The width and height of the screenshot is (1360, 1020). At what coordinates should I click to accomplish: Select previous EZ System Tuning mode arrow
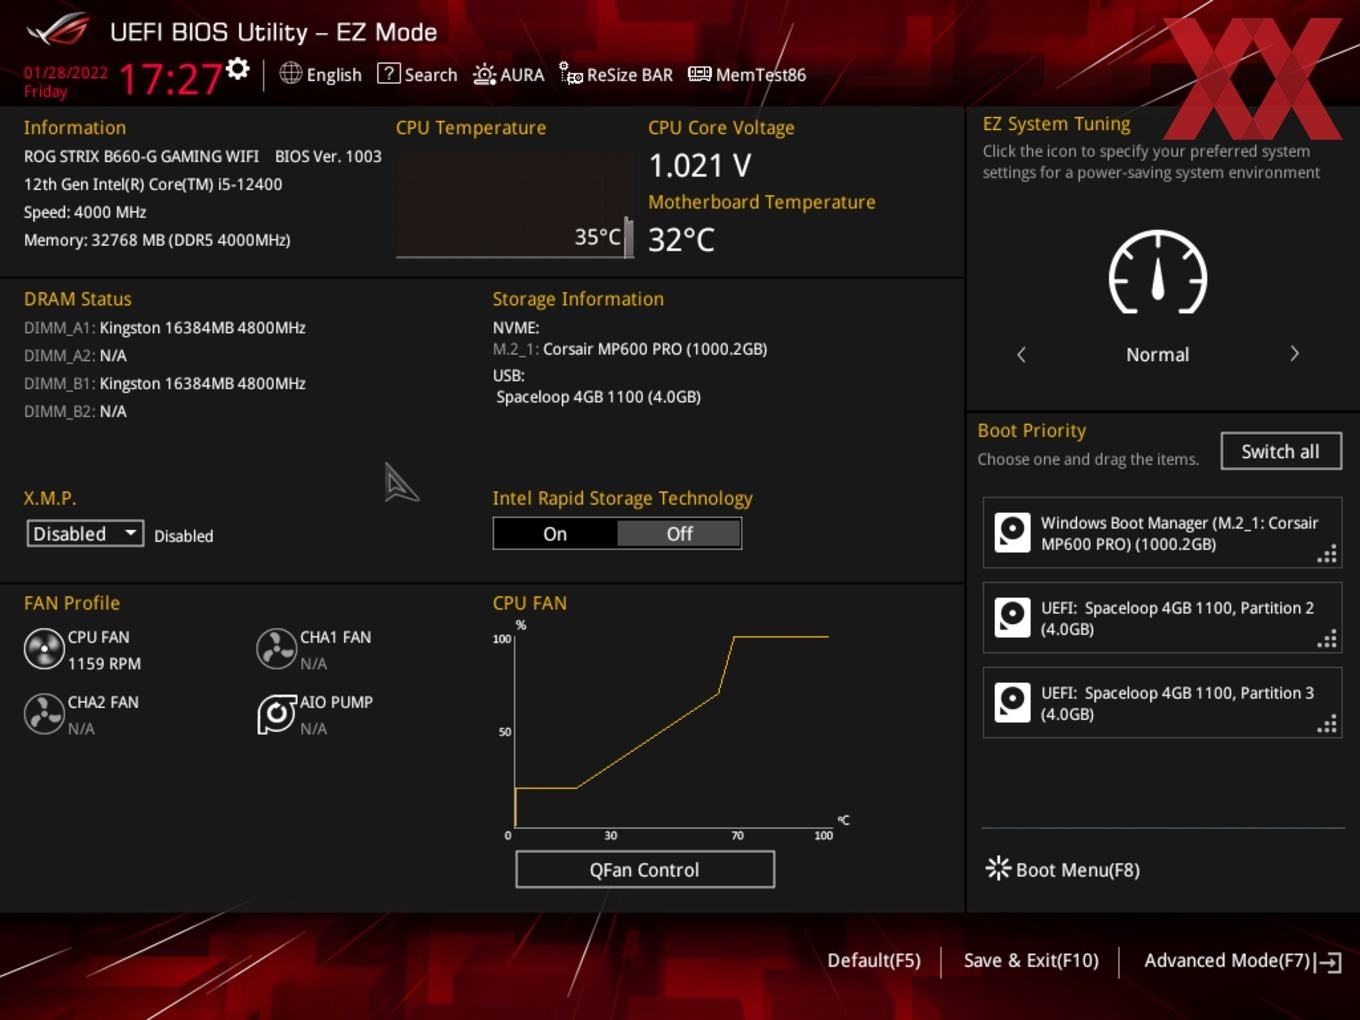coord(1021,354)
